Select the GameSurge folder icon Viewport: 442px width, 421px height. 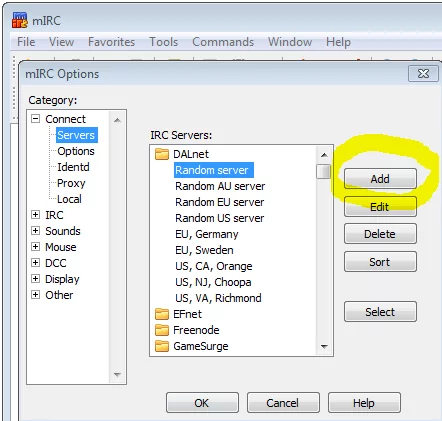[162, 346]
